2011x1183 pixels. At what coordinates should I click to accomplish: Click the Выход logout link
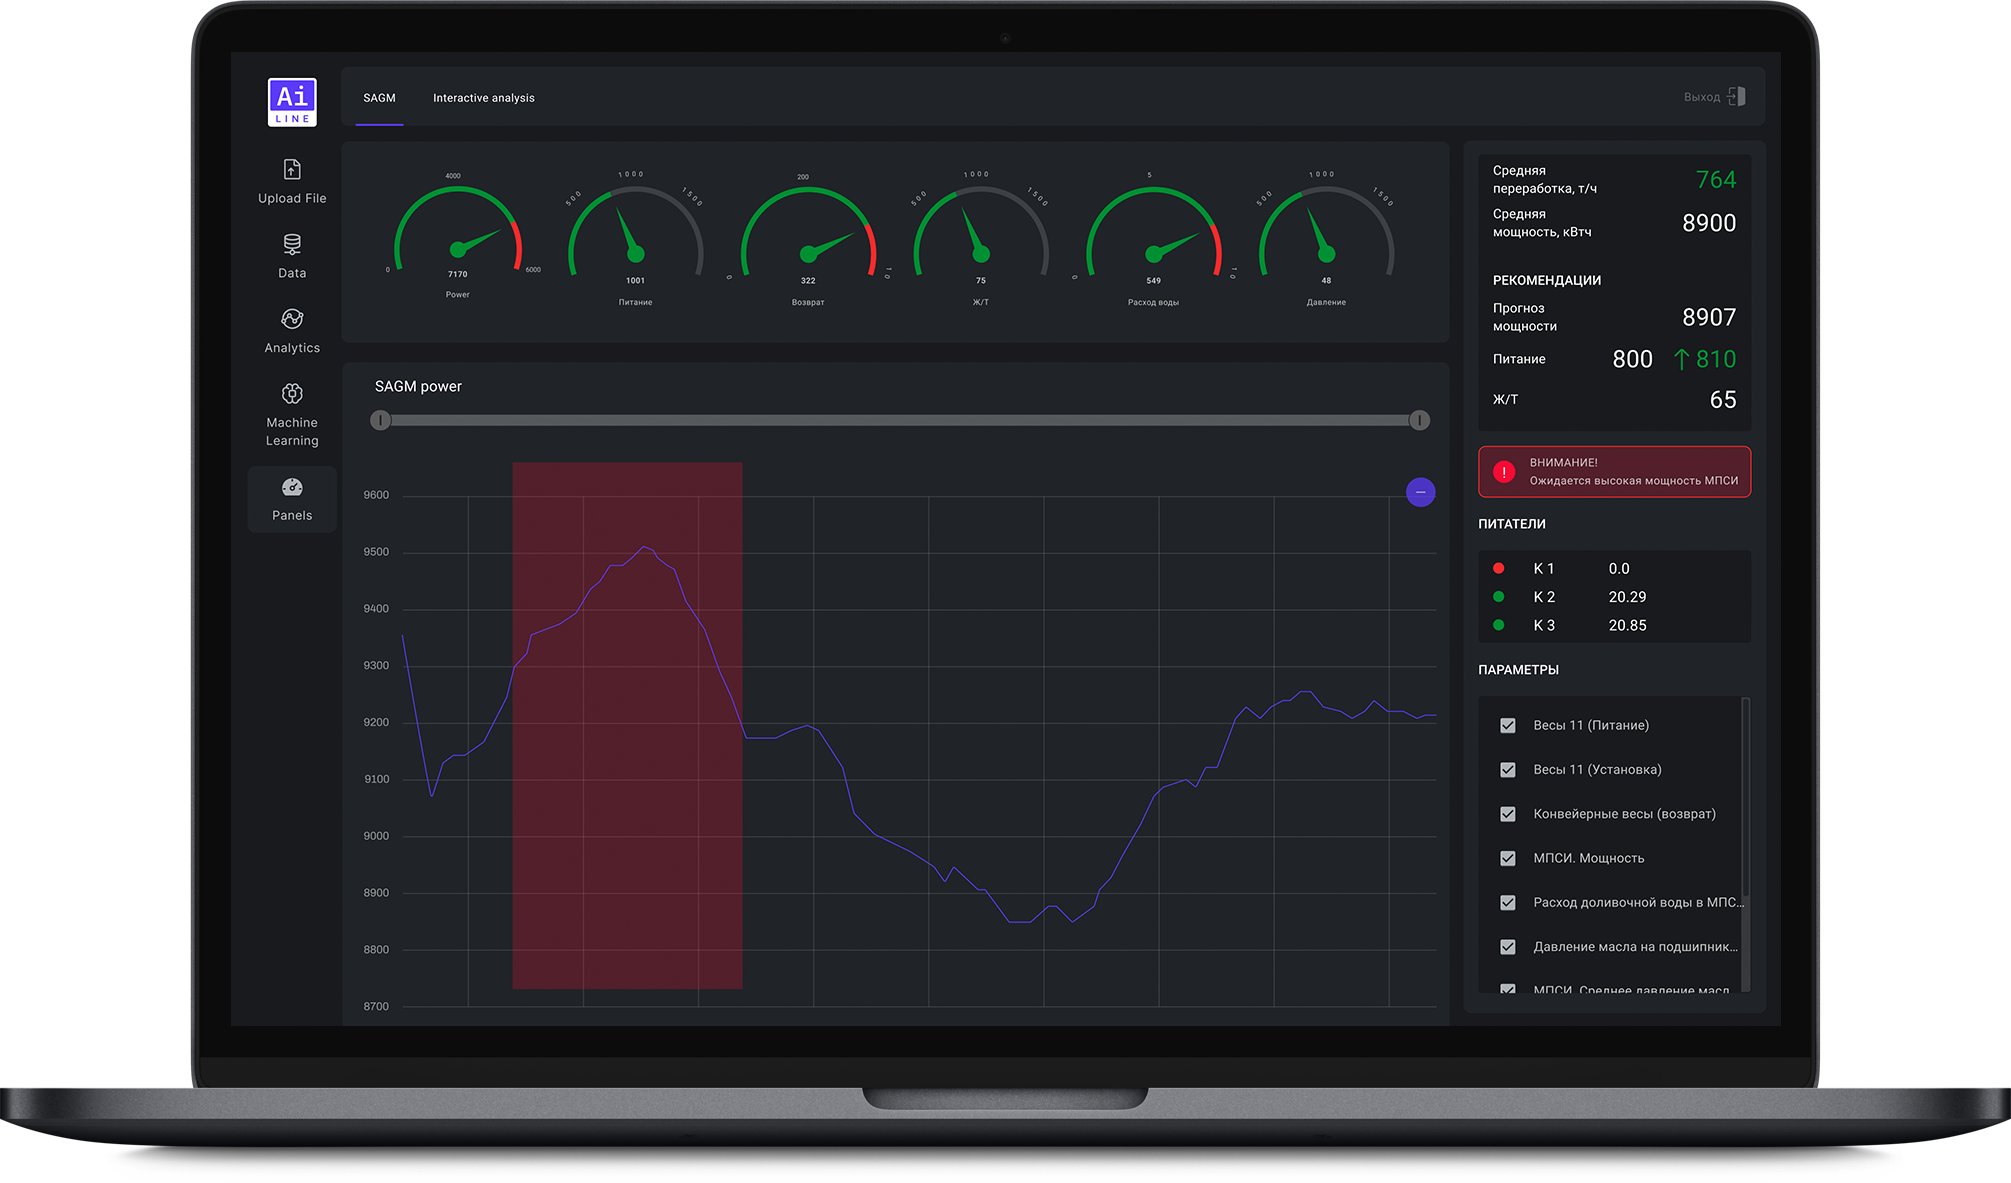pyautogui.click(x=1701, y=97)
